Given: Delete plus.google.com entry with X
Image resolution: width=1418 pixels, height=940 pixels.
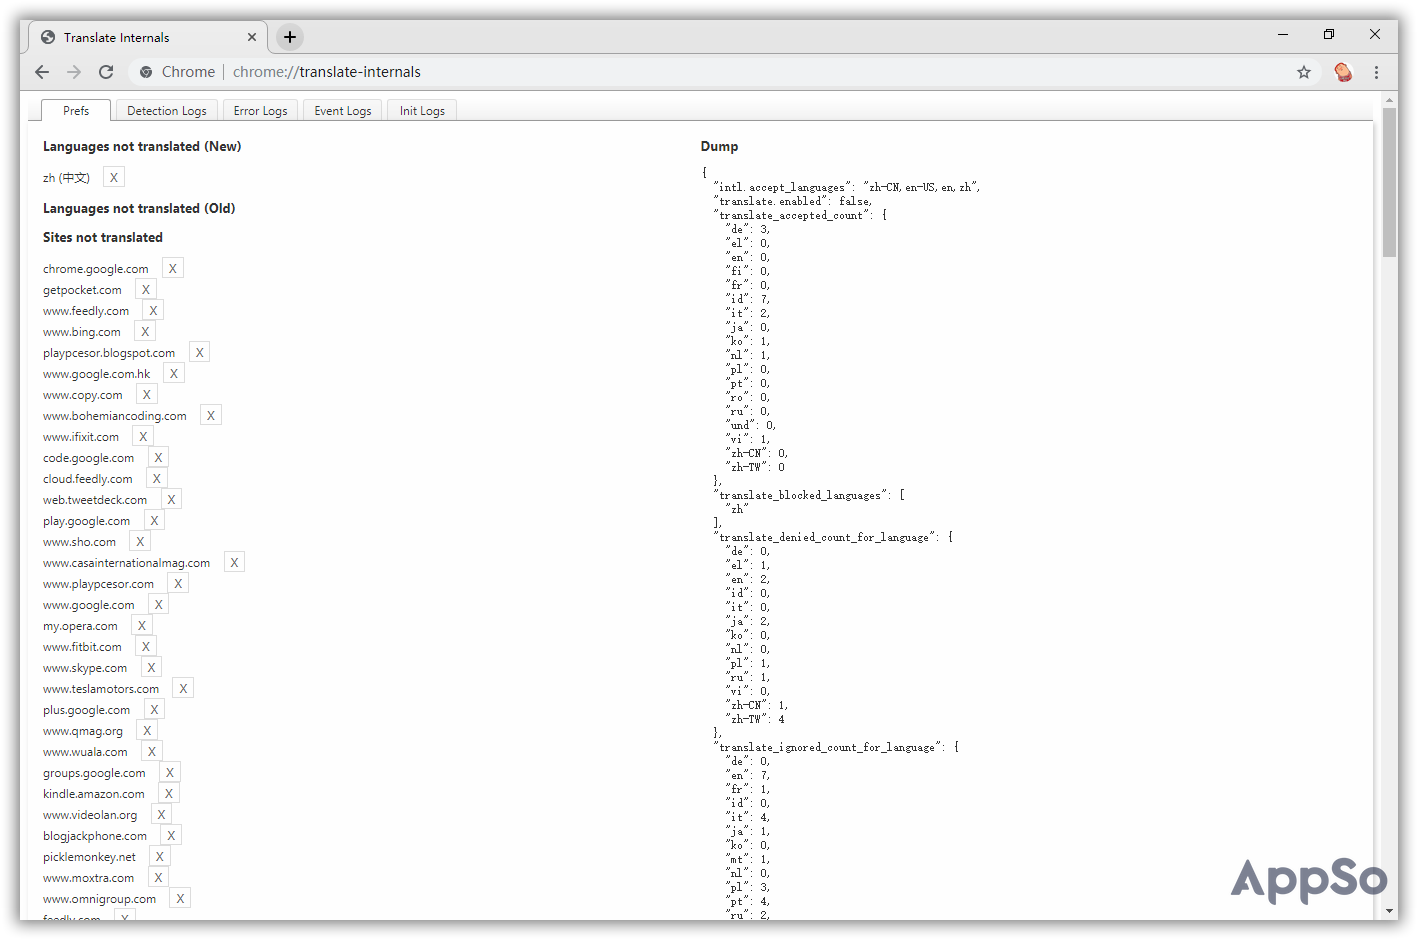Looking at the screenshot, I should tap(154, 710).
